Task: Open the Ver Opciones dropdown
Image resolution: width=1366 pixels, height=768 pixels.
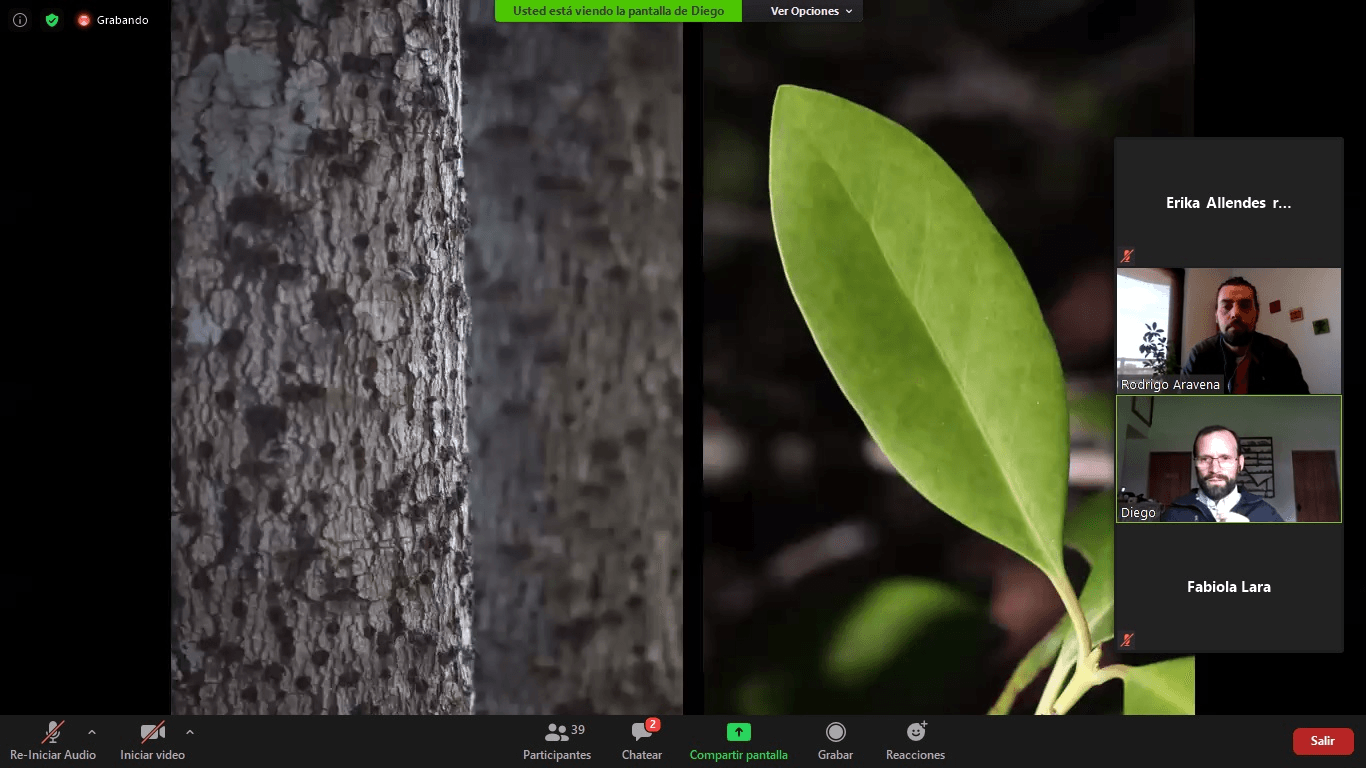Action: coord(811,11)
